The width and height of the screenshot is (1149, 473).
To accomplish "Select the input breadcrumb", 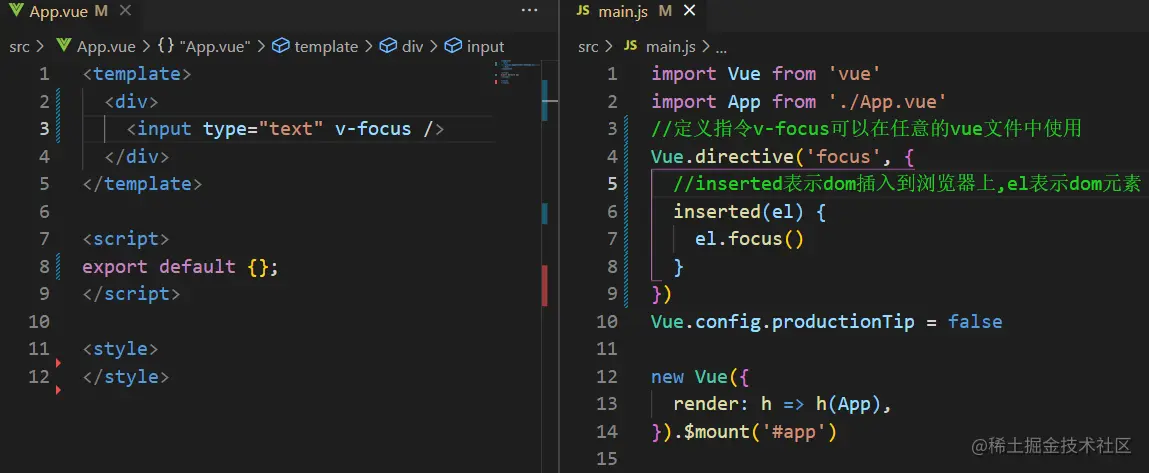I will coord(485,46).
